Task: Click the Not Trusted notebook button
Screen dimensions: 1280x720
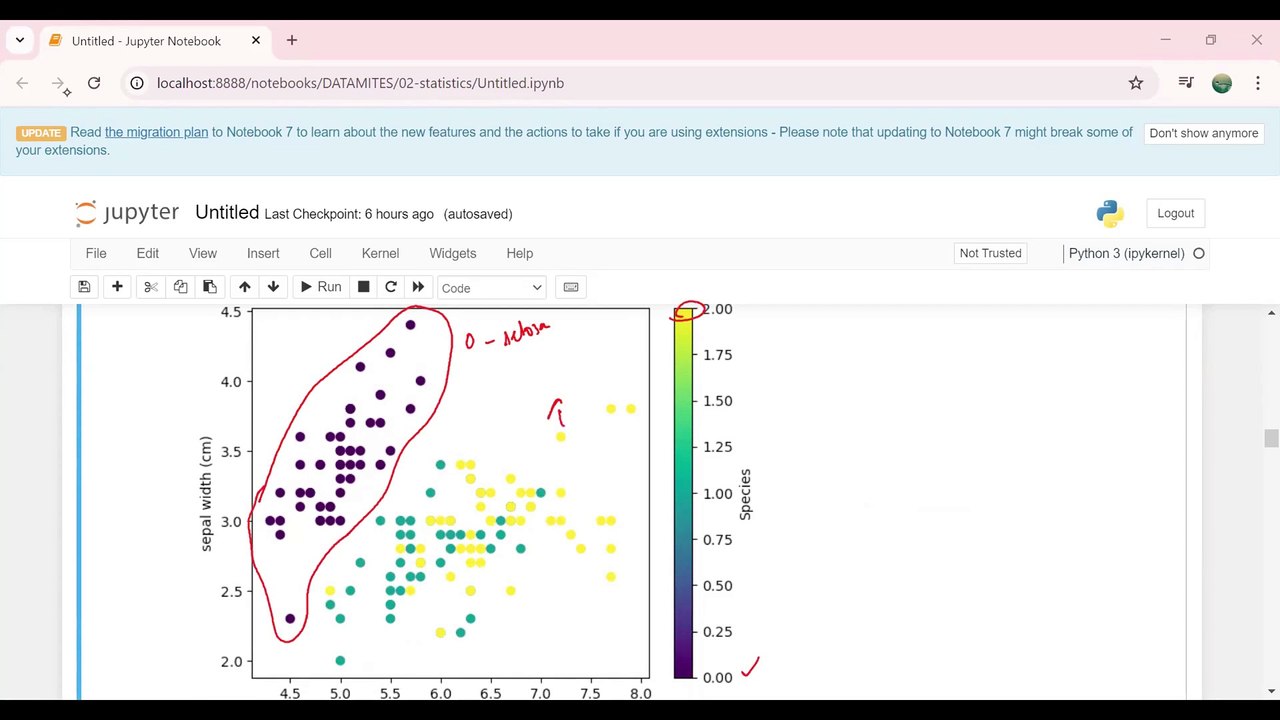Action: [x=991, y=253]
